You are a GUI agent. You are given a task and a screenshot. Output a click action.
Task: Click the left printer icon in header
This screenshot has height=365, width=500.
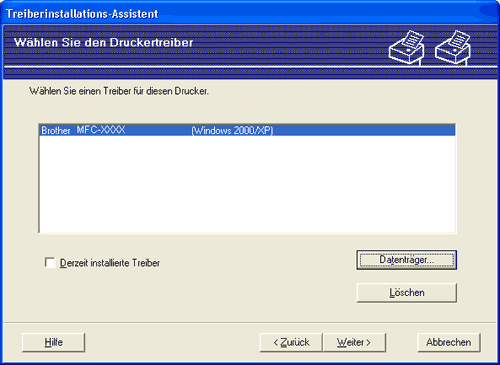click(x=406, y=47)
